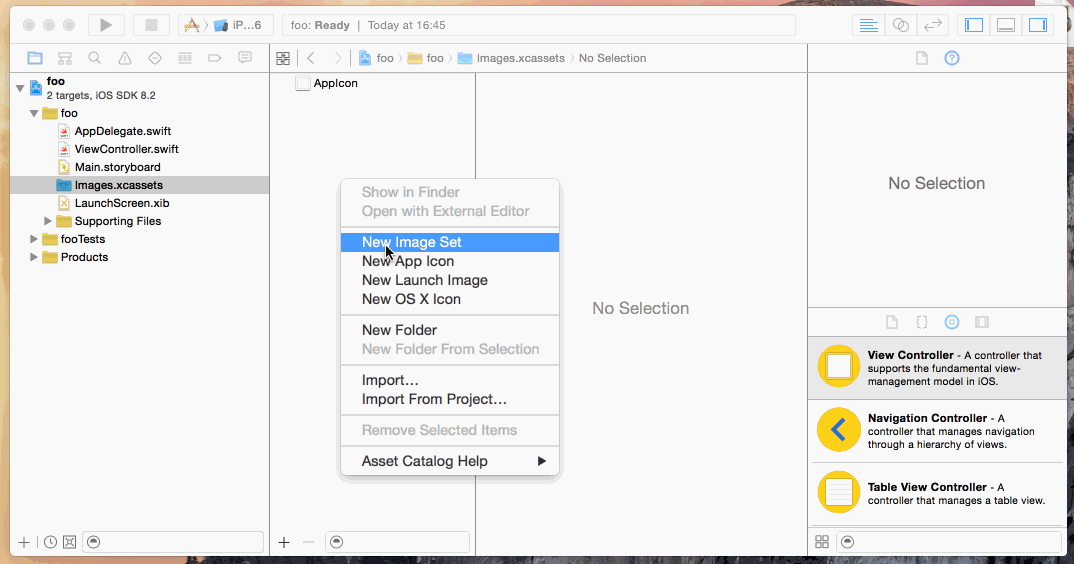Show the Assistant editor
Viewport: 1074px width, 564px height.
[x=901, y=25]
